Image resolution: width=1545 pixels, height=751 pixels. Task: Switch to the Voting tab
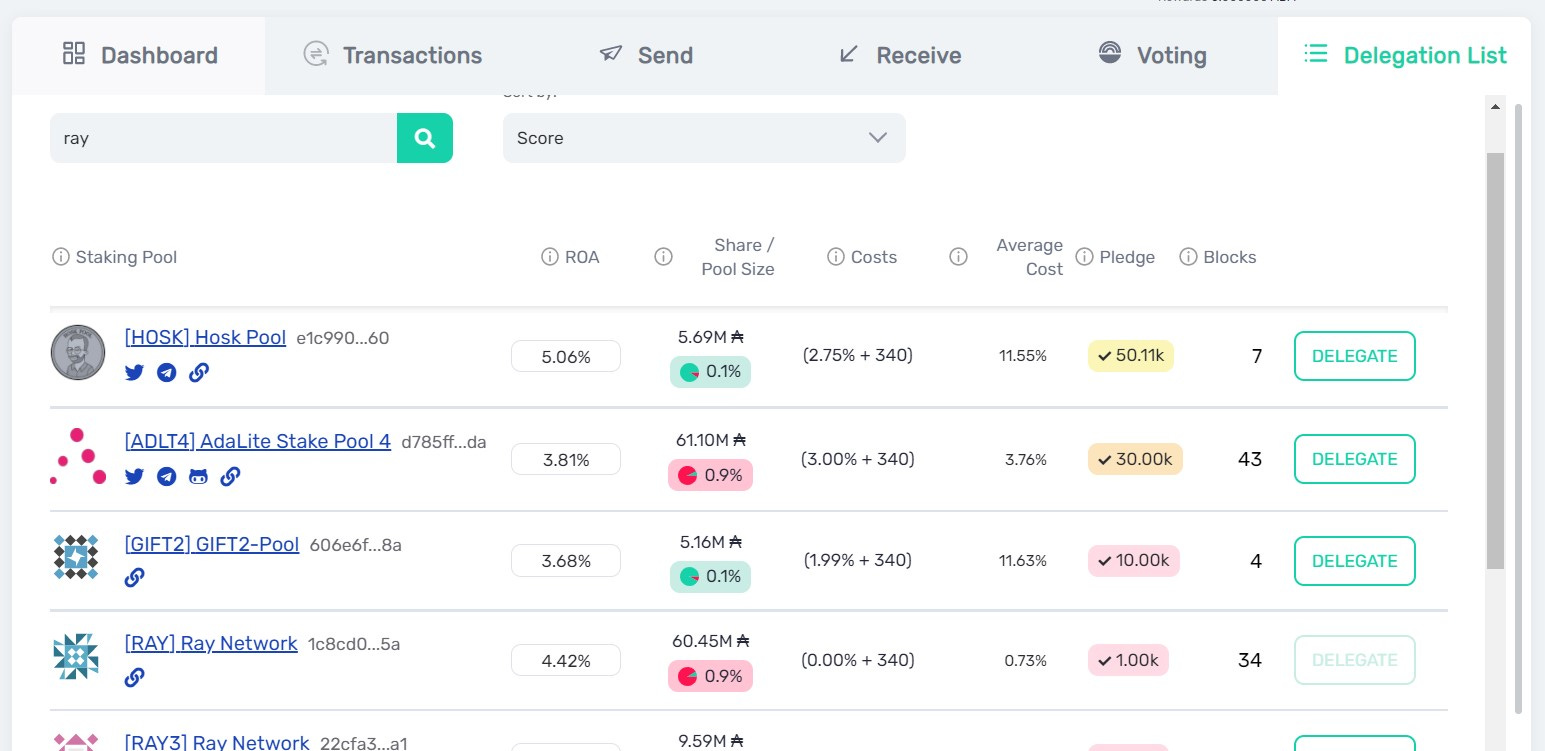(1151, 56)
